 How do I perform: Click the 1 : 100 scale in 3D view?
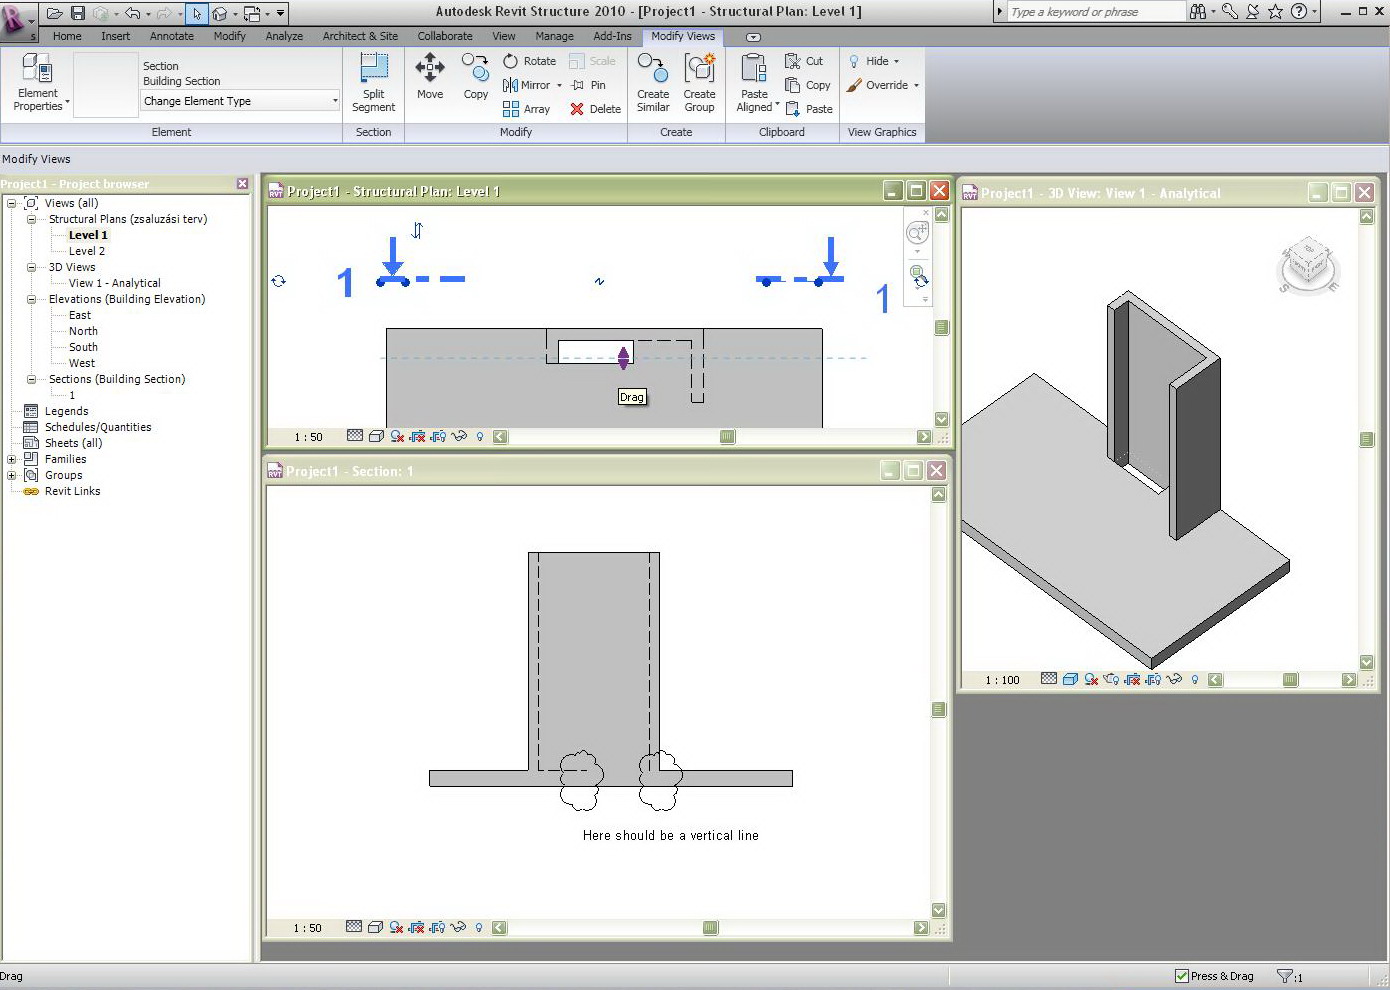tap(1002, 680)
